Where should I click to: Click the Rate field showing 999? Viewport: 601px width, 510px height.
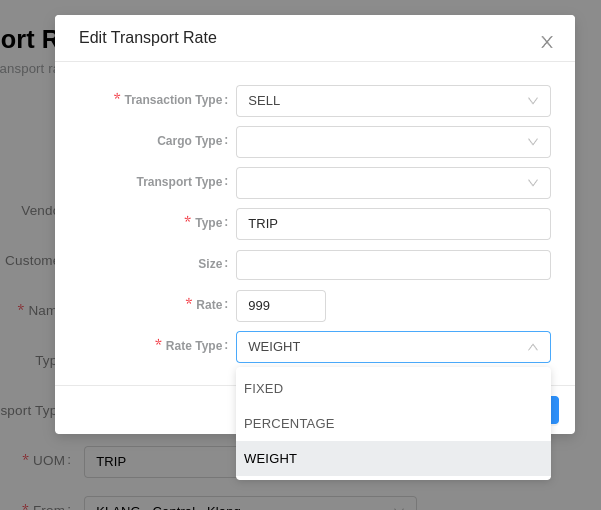tap(281, 306)
